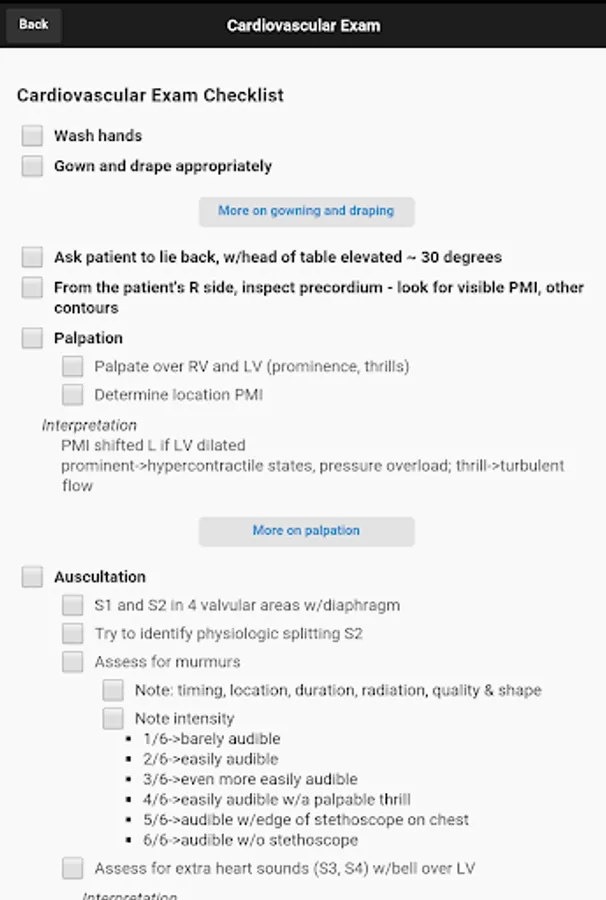
Task: Tick Note: timing, location, duration checkbox
Action: [x=113, y=690]
